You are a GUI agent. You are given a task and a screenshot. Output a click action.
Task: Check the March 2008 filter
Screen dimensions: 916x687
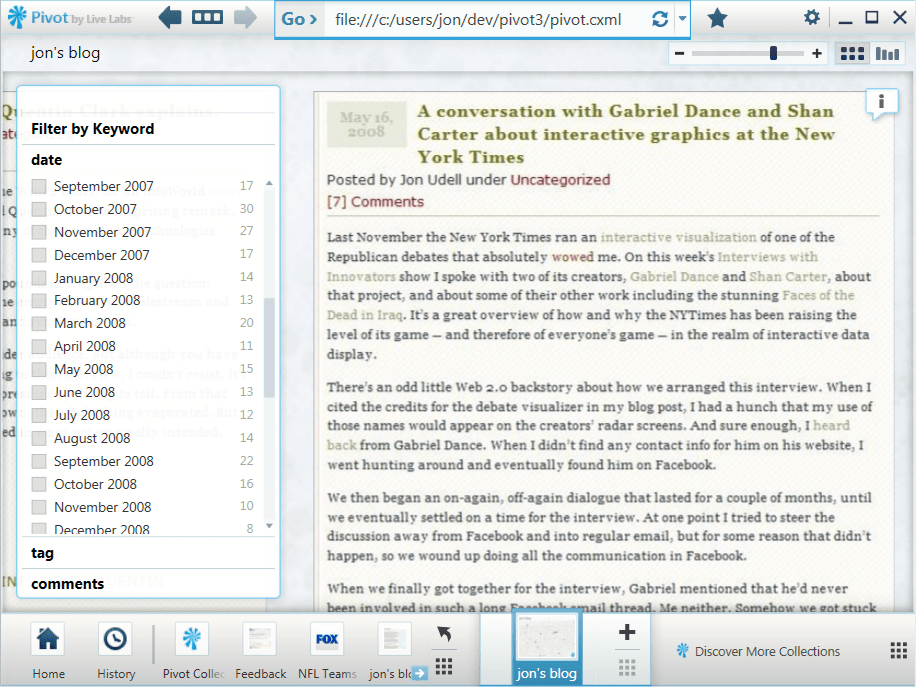pyautogui.click(x=39, y=323)
